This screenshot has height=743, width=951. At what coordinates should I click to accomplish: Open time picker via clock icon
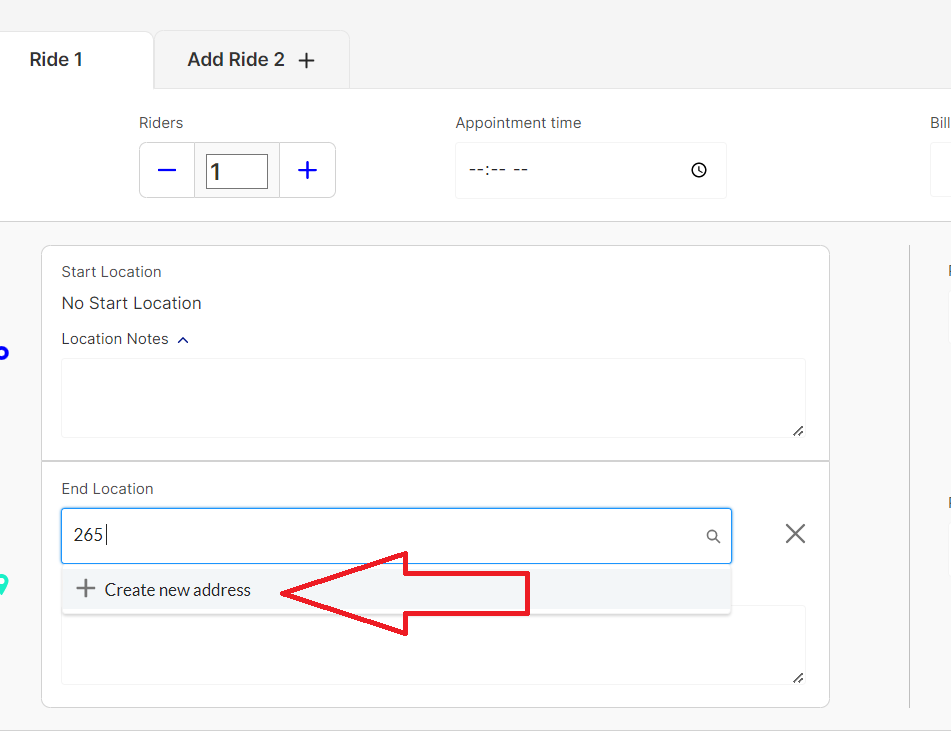(699, 170)
